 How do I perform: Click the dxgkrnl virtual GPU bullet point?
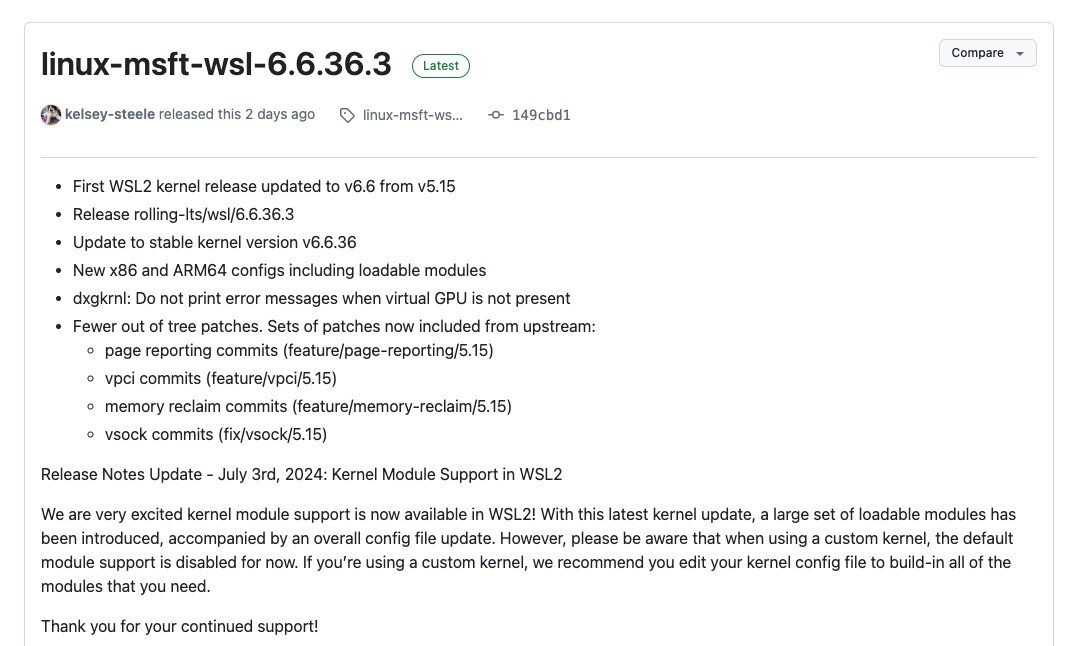321,298
